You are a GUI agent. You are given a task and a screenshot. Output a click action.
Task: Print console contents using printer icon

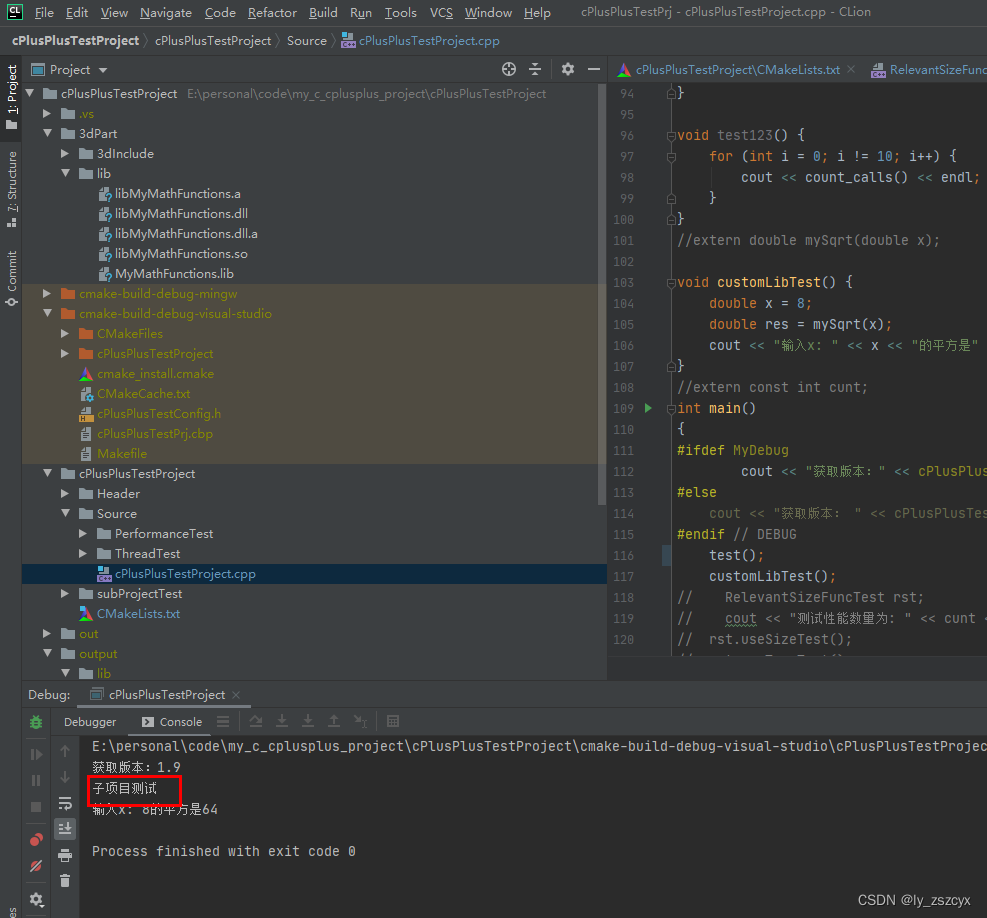point(65,854)
